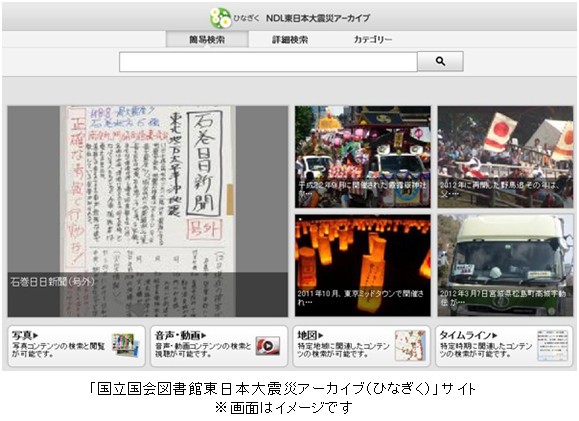Open the カテゴリー tab
This screenshot has width=579, height=421.
point(373,40)
